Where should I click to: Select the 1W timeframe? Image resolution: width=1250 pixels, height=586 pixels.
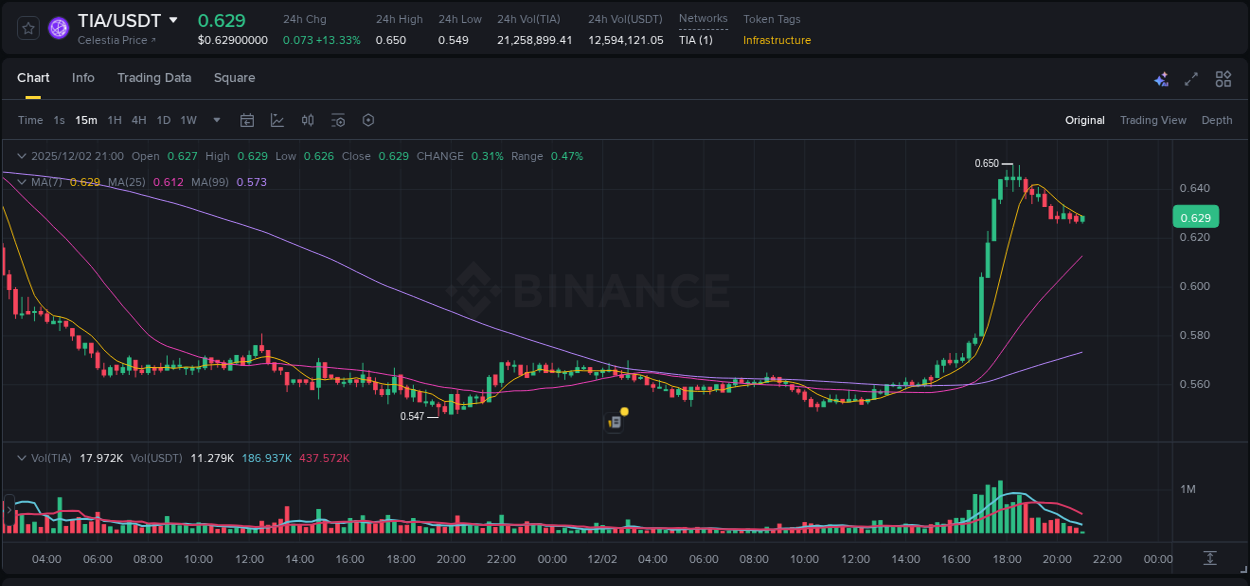pyautogui.click(x=188, y=120)
